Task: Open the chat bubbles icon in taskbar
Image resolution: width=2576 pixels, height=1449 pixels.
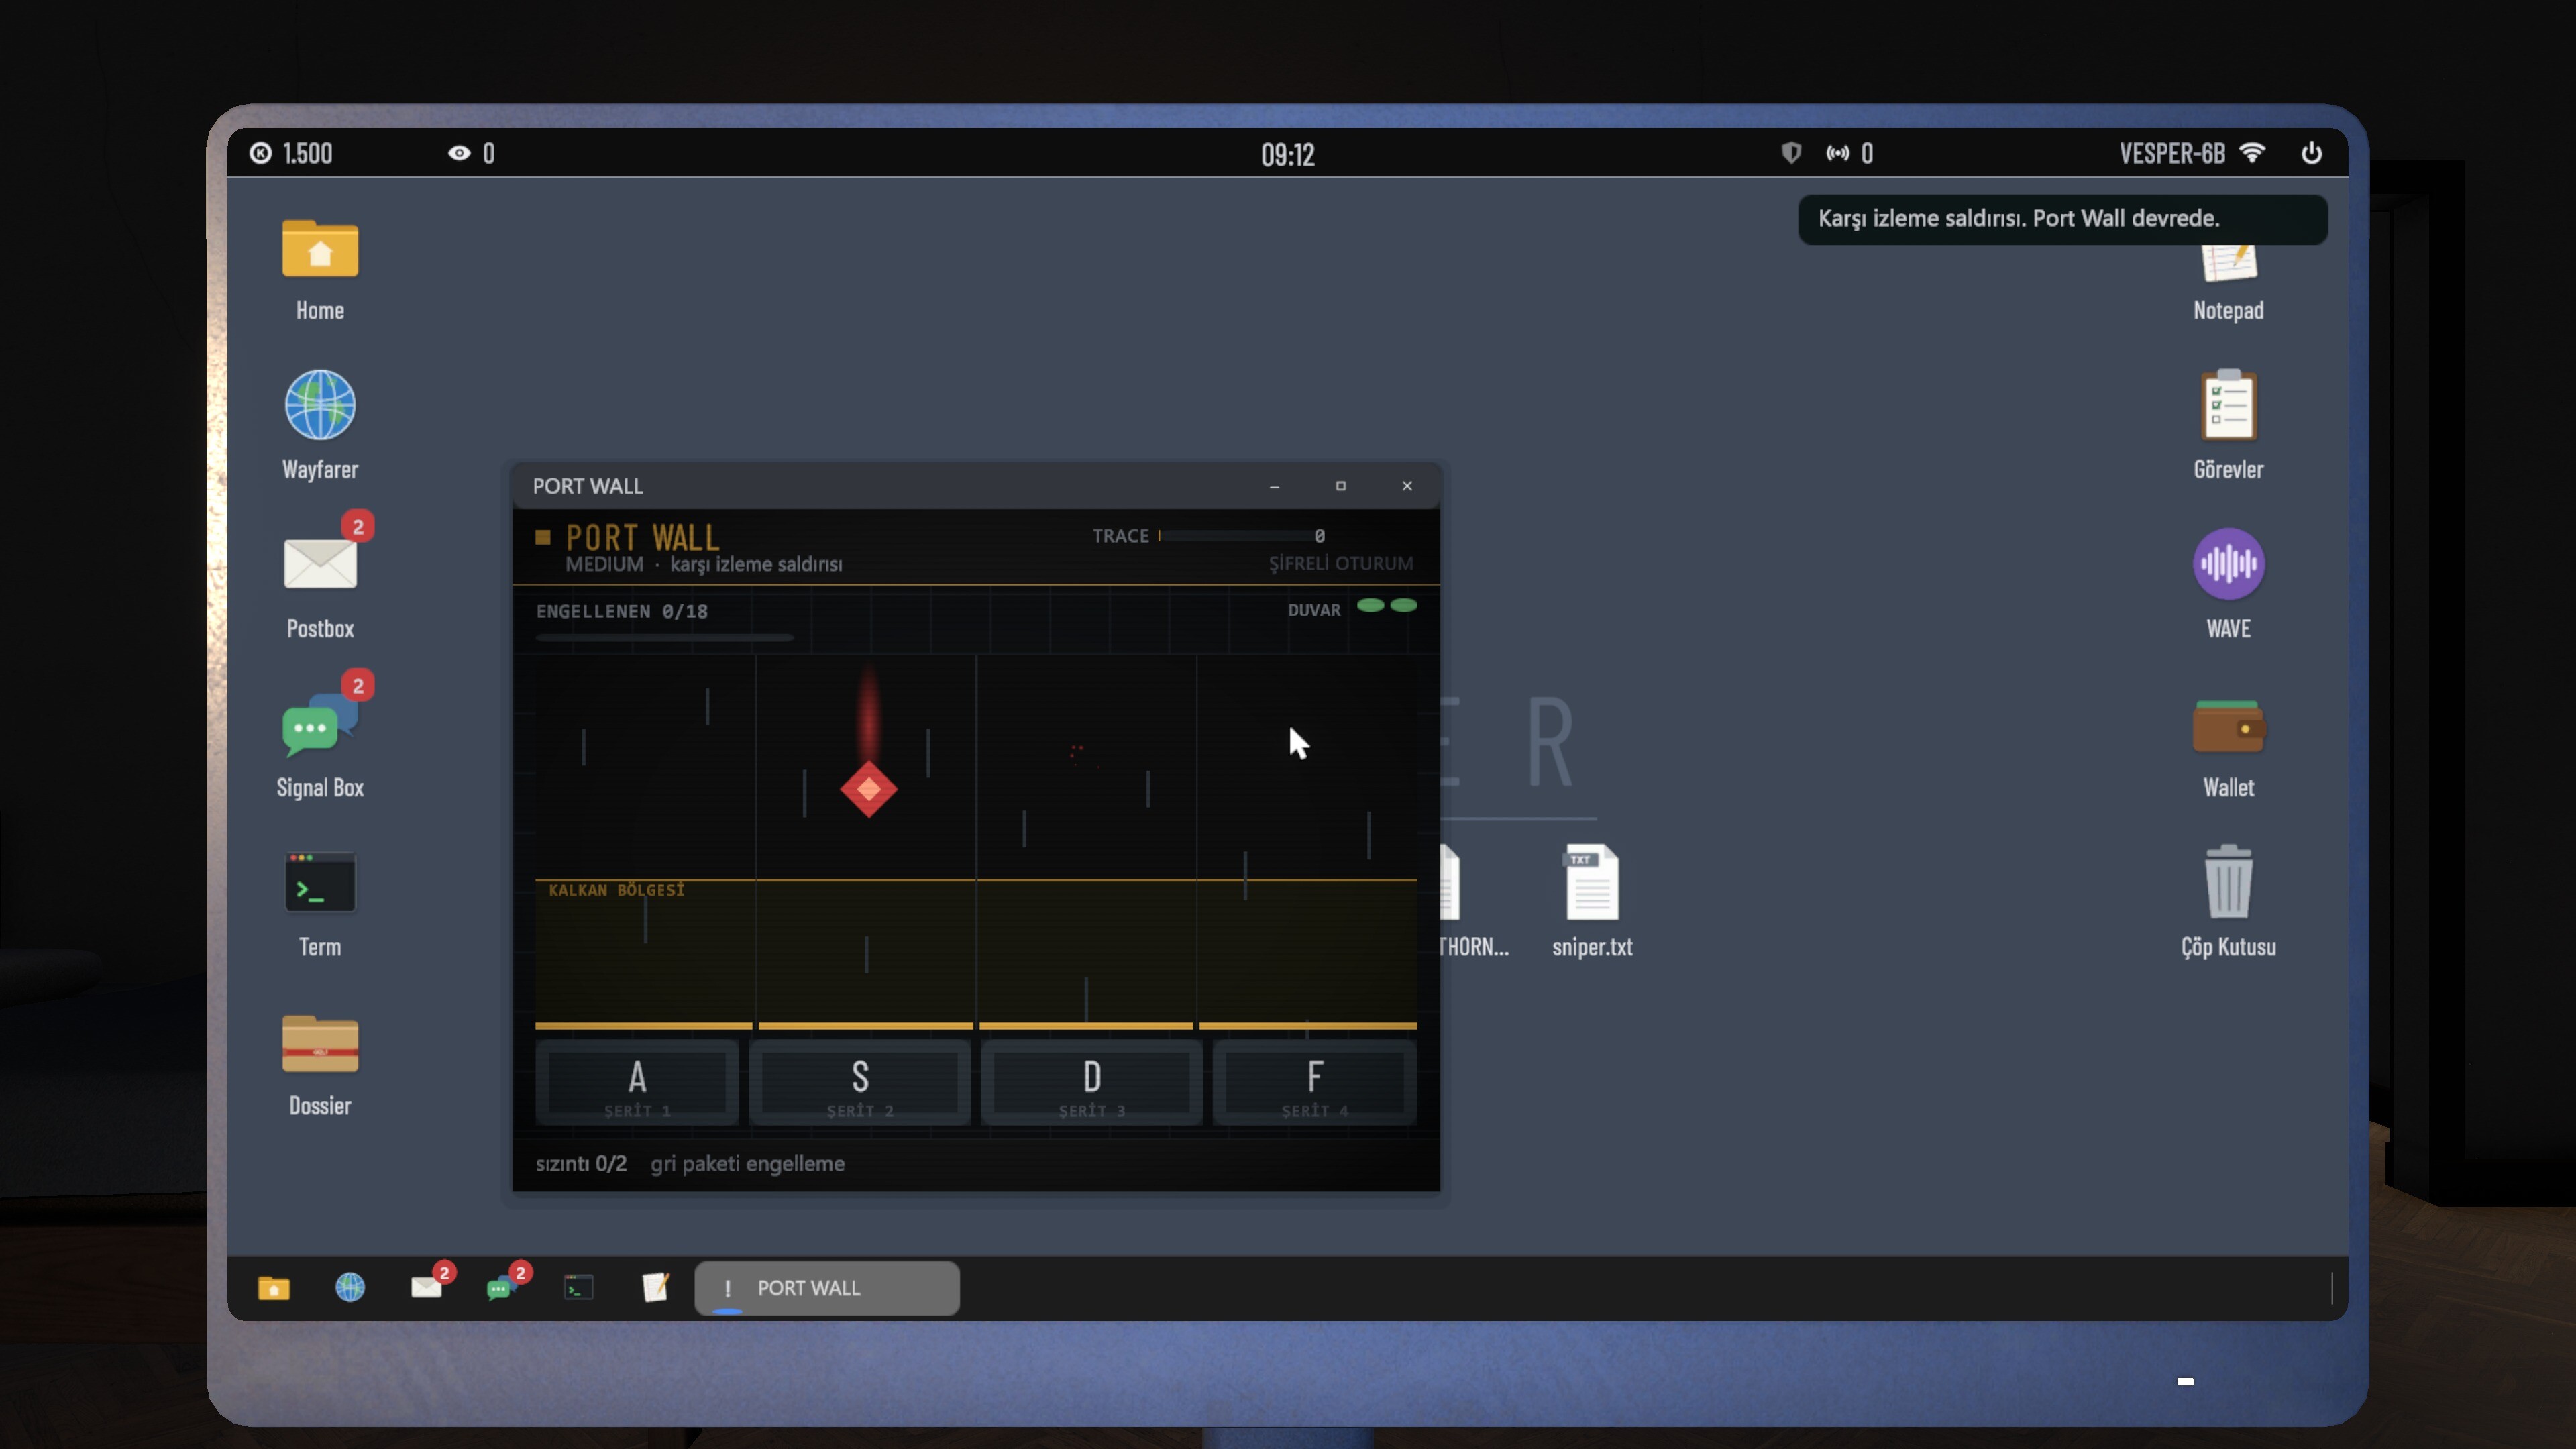Action: point(501,1288)
